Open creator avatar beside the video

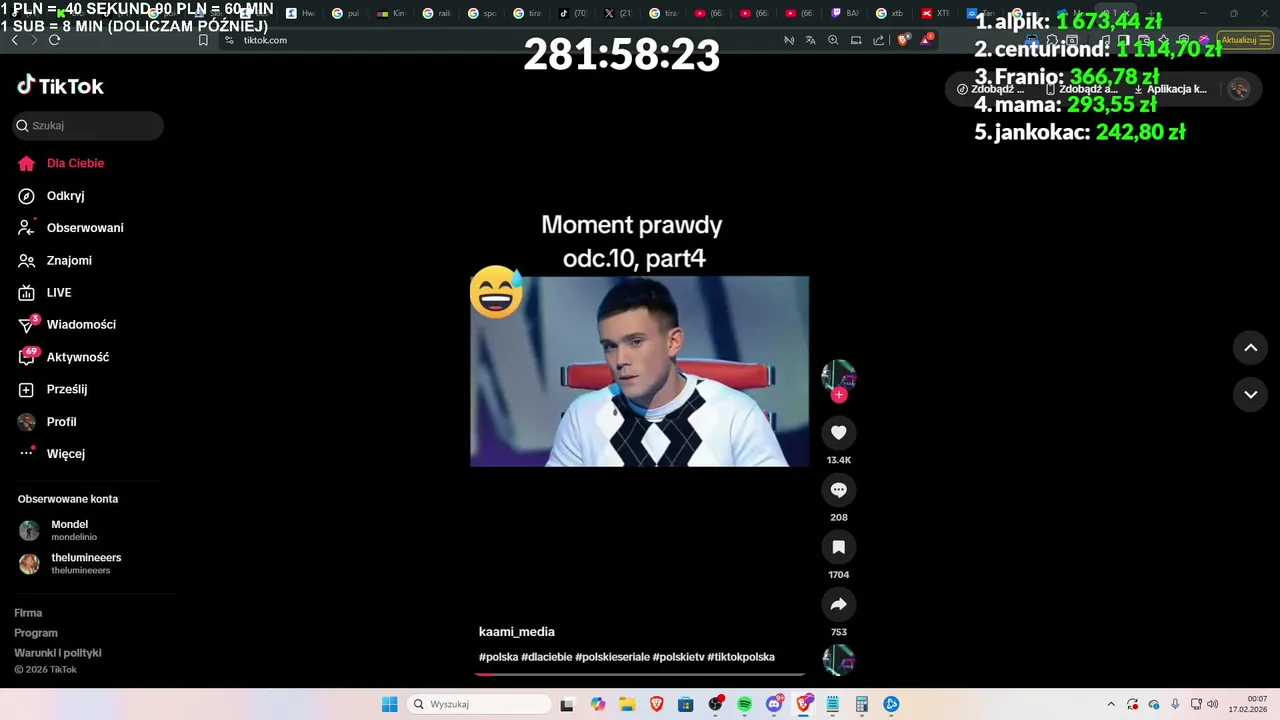click(838, 376)
